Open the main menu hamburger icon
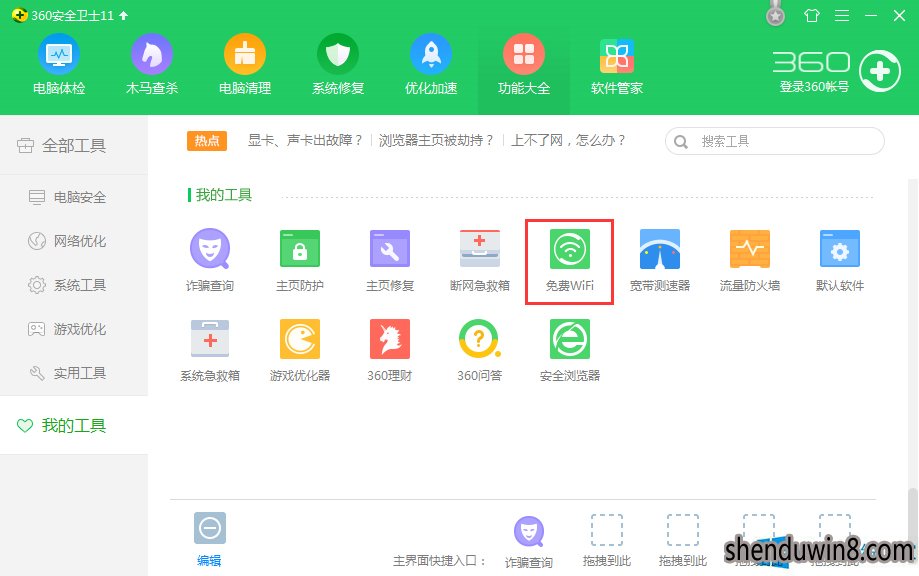Viewport: 919px width, 576px height. tap(842, 16)
